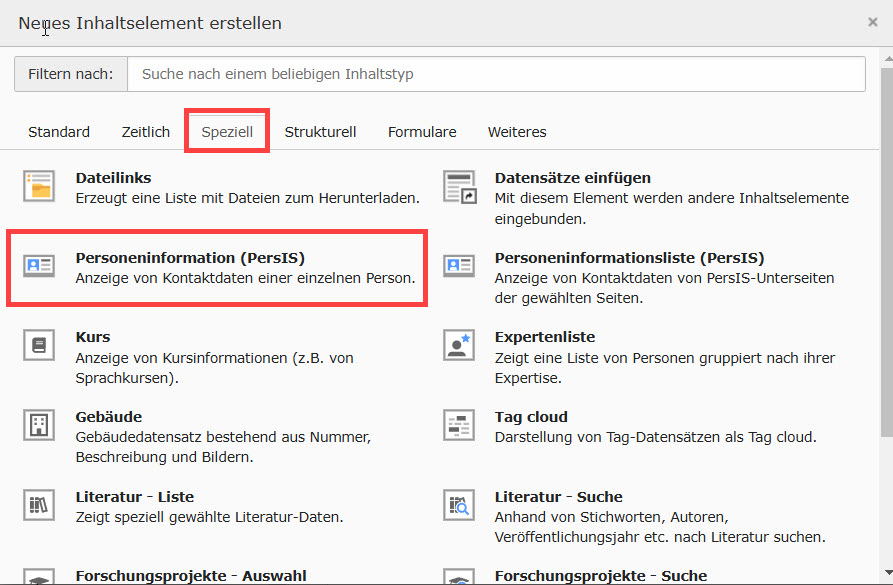Click the Dateilinks folder list icon
Screen dimensions: 893x585
tap(39, 186)
